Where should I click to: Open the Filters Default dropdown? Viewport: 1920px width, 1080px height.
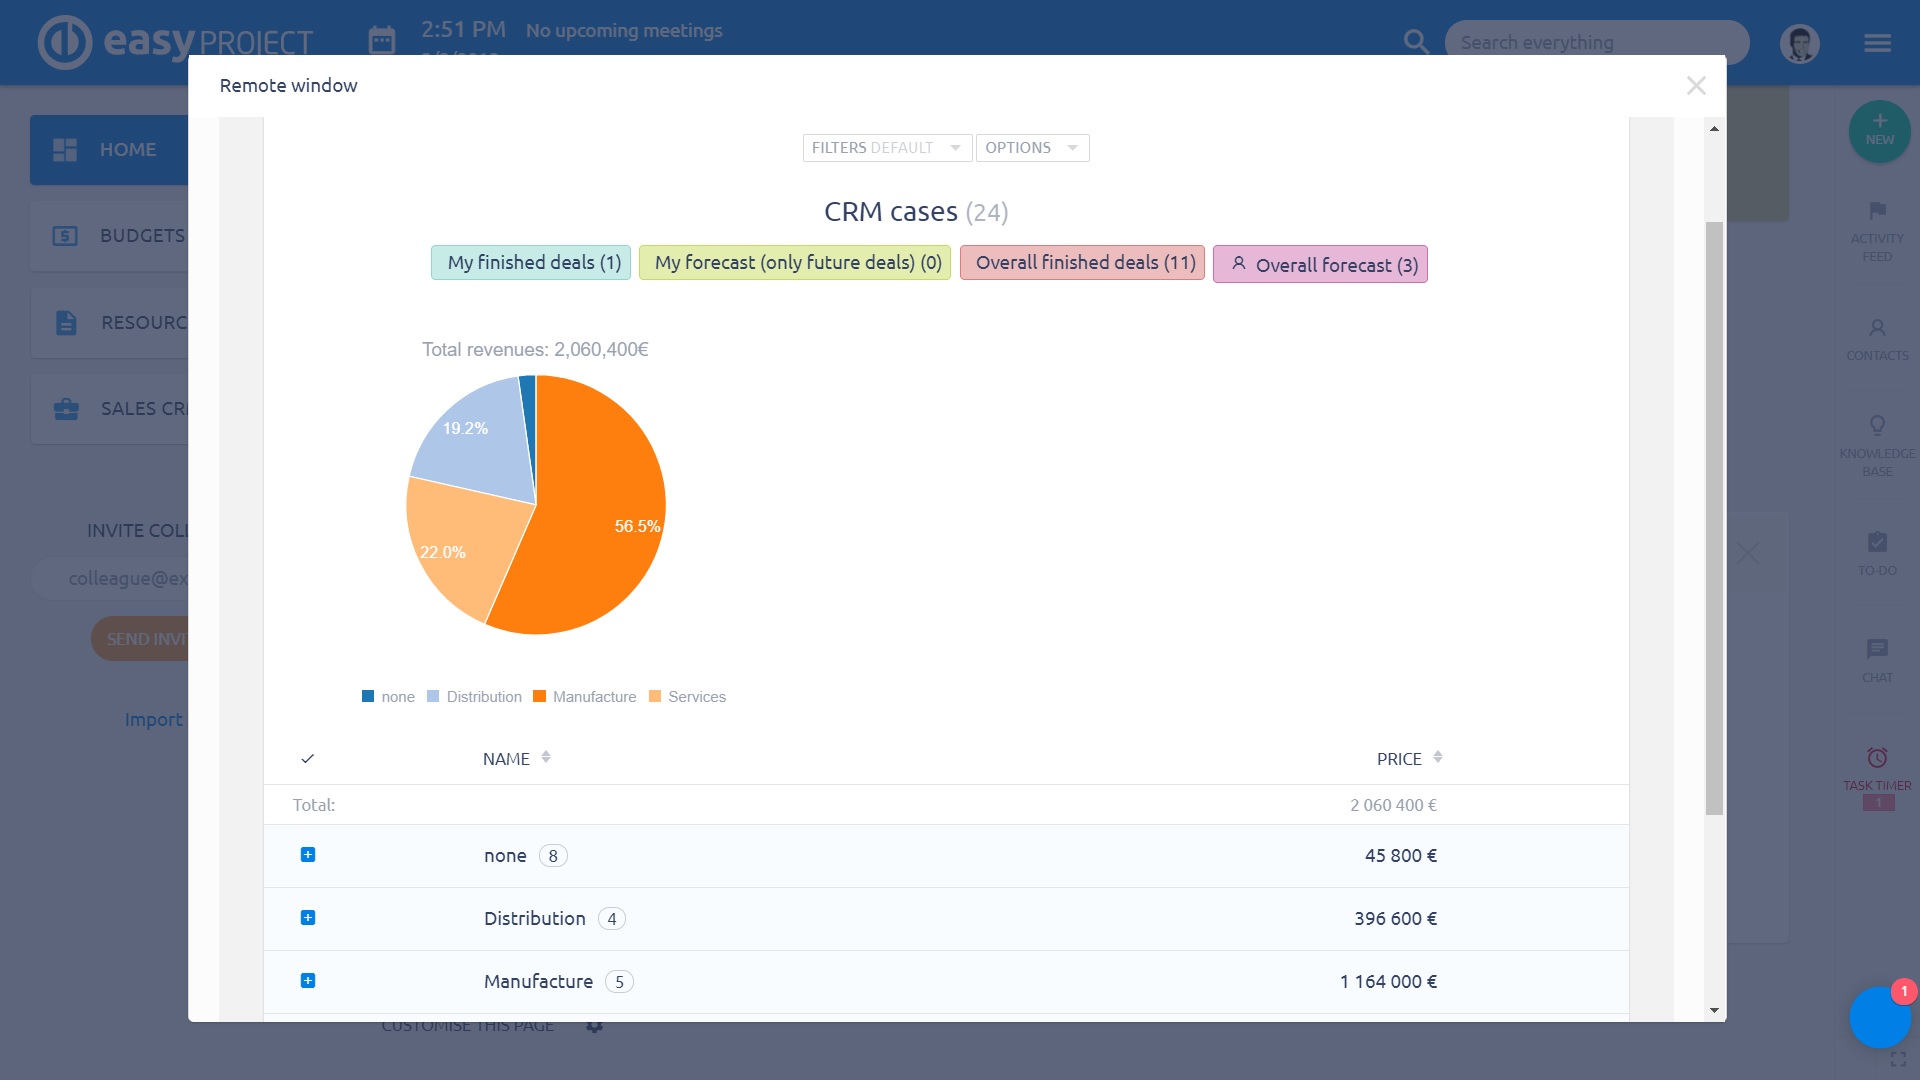886,148
